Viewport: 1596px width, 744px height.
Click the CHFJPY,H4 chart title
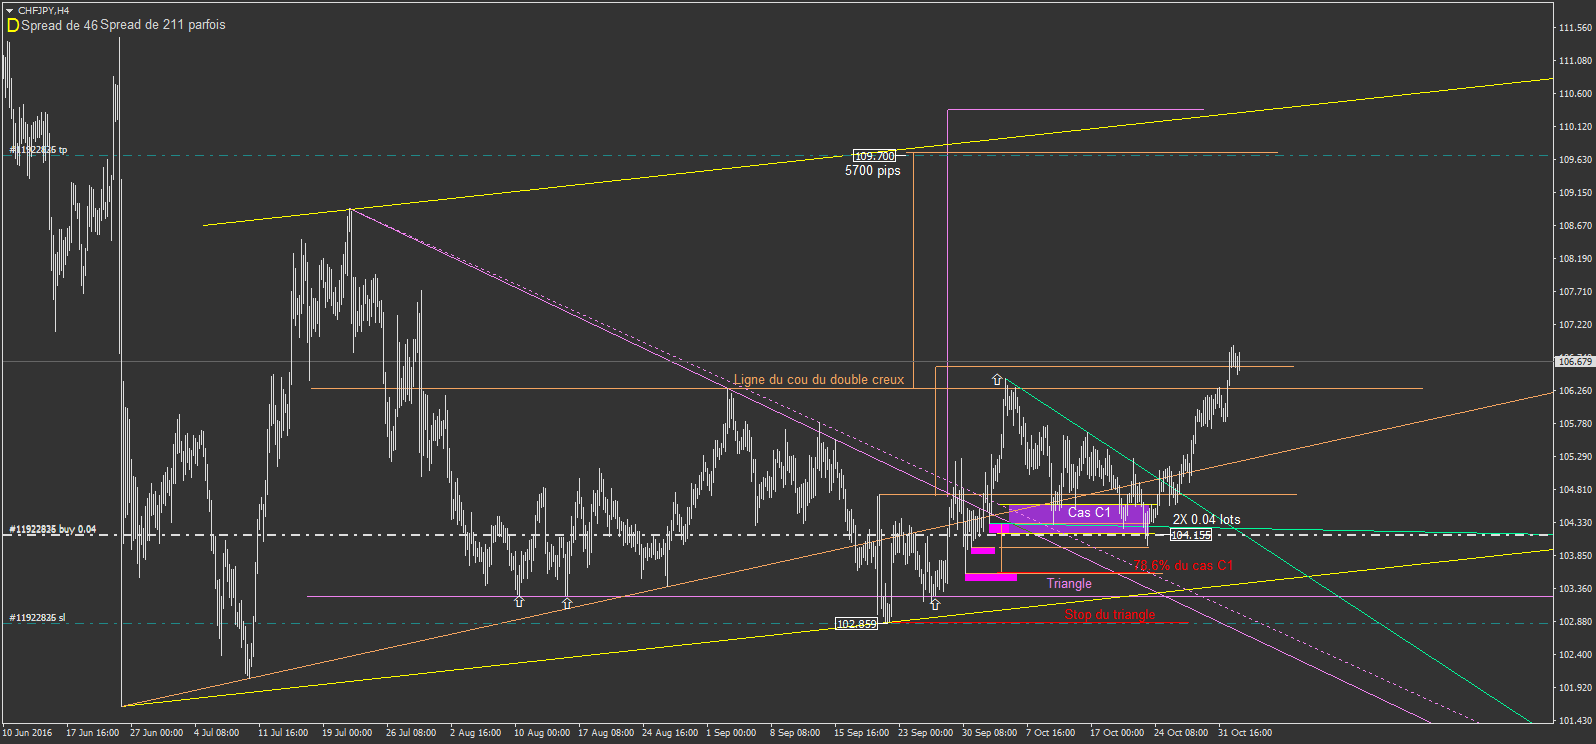coord(44,10)
